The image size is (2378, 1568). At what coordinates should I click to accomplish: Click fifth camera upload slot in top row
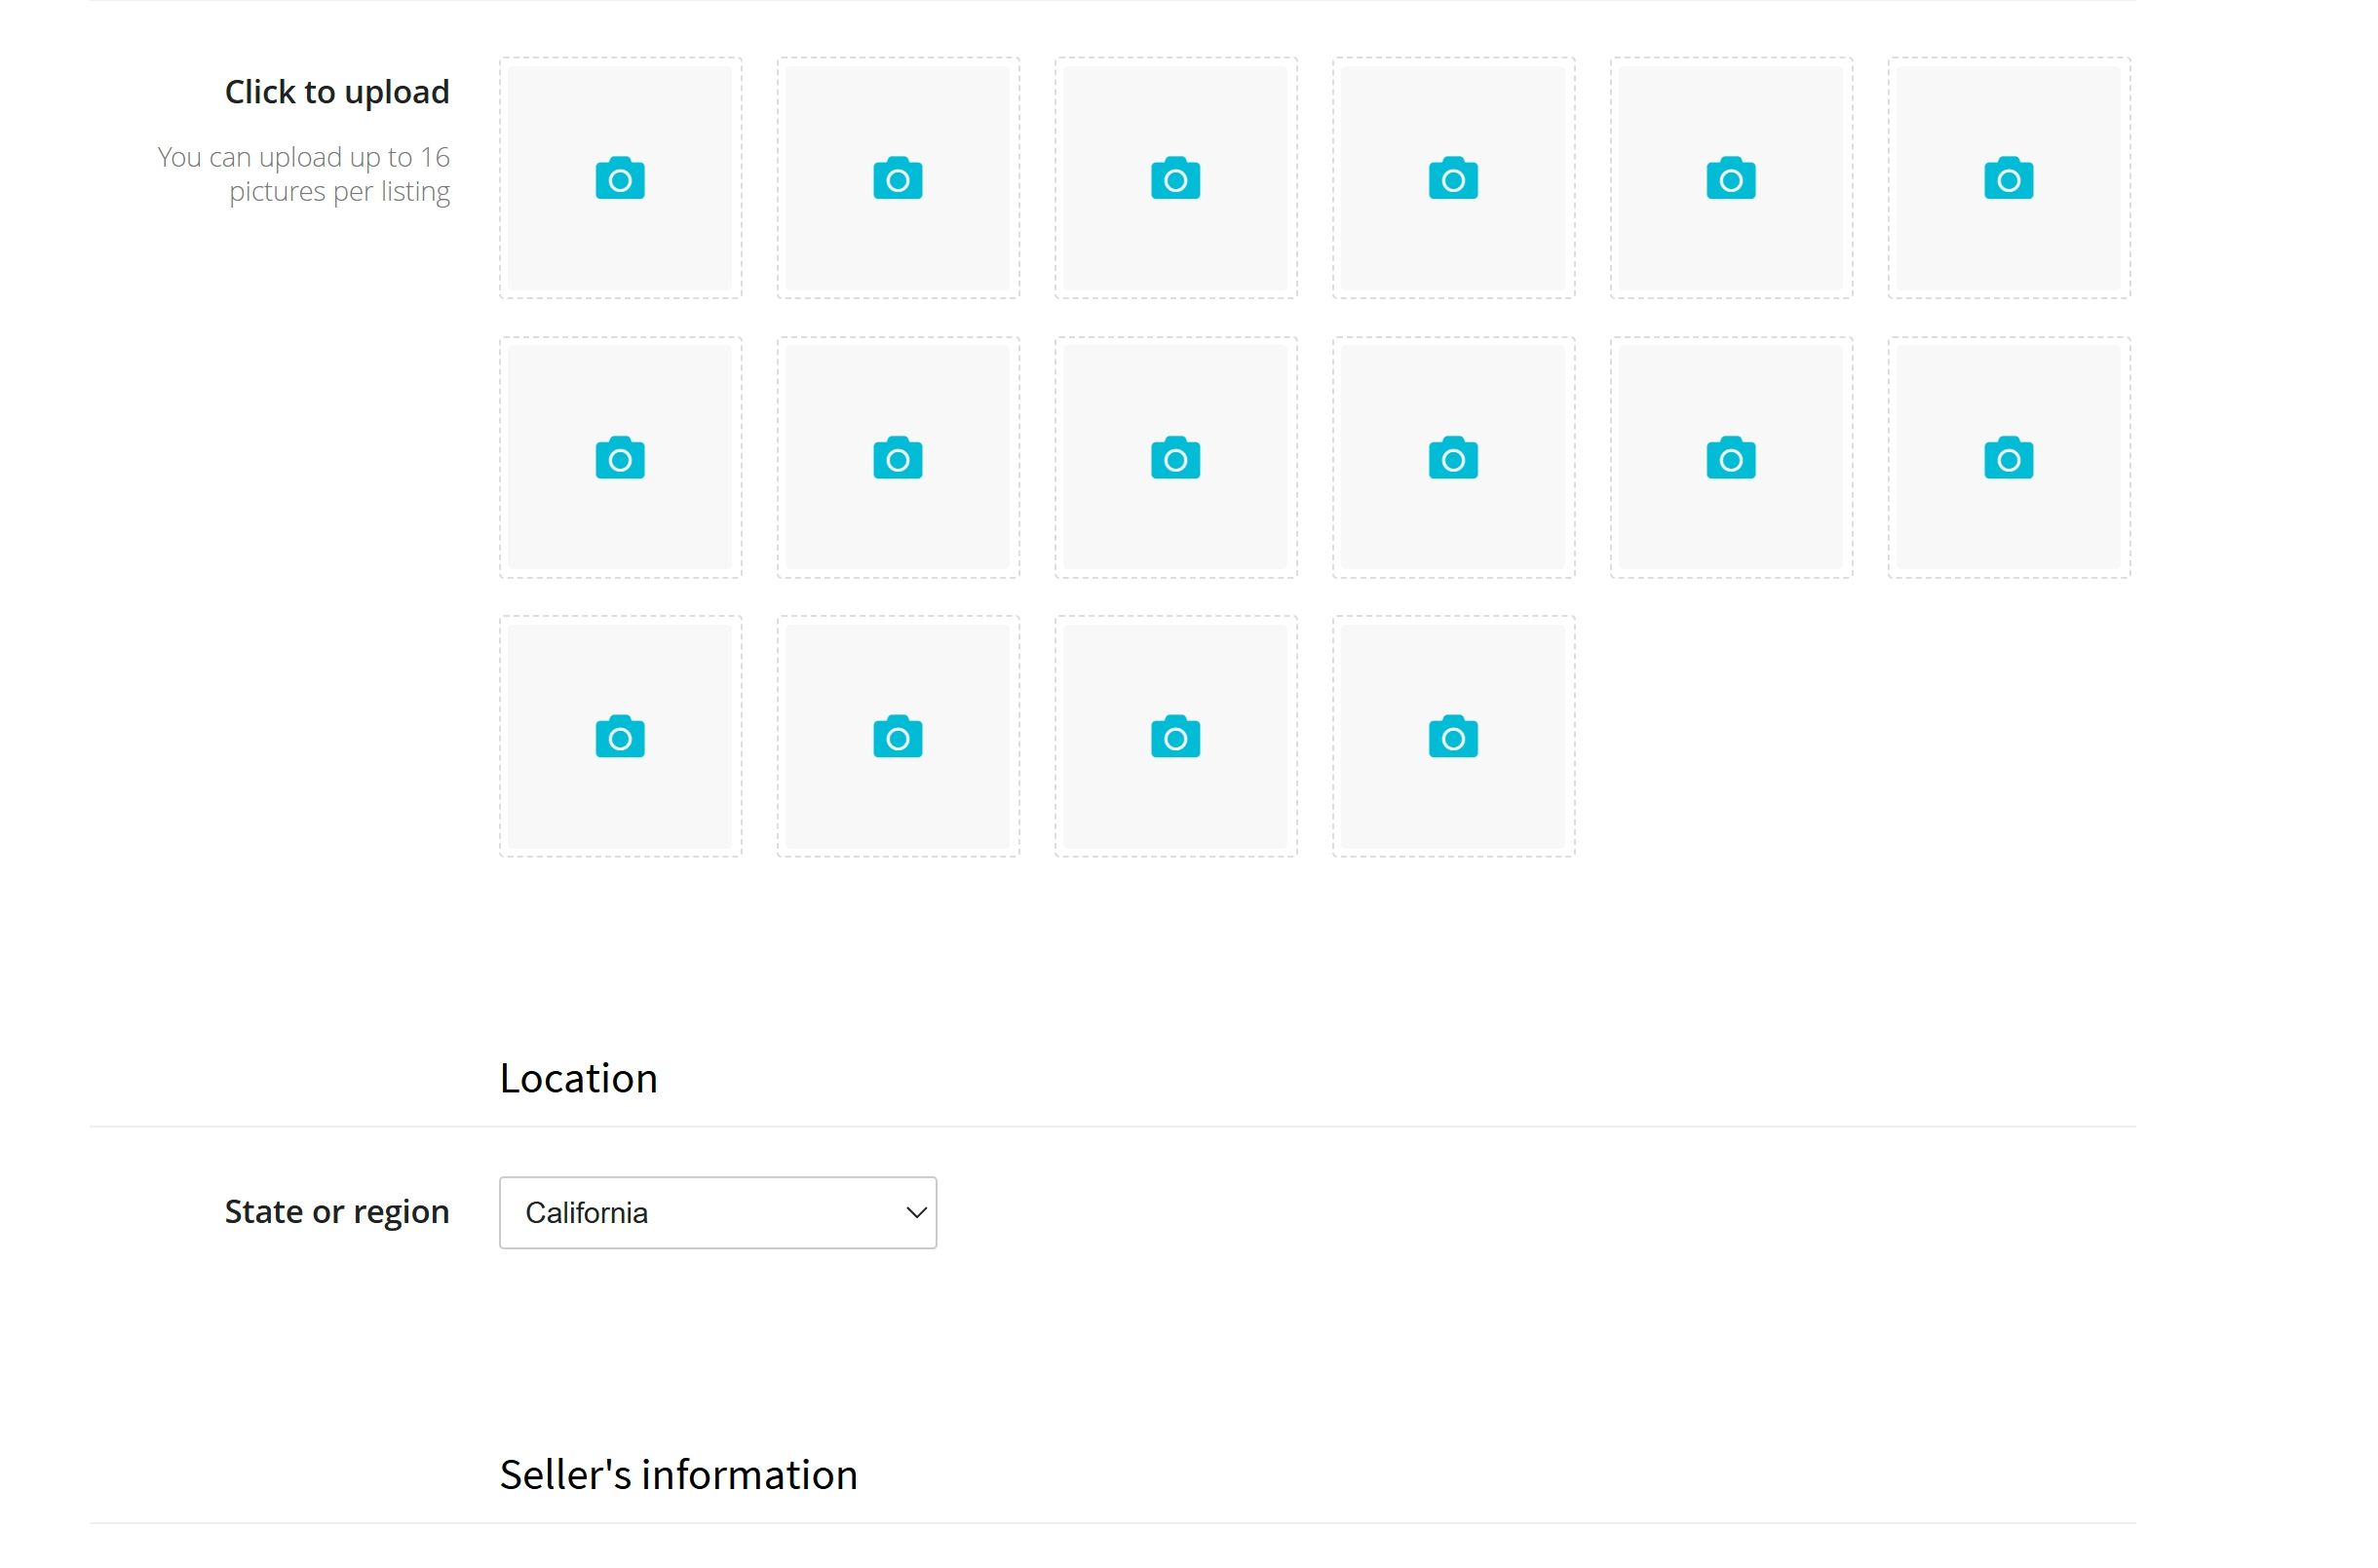point(1731,178)
